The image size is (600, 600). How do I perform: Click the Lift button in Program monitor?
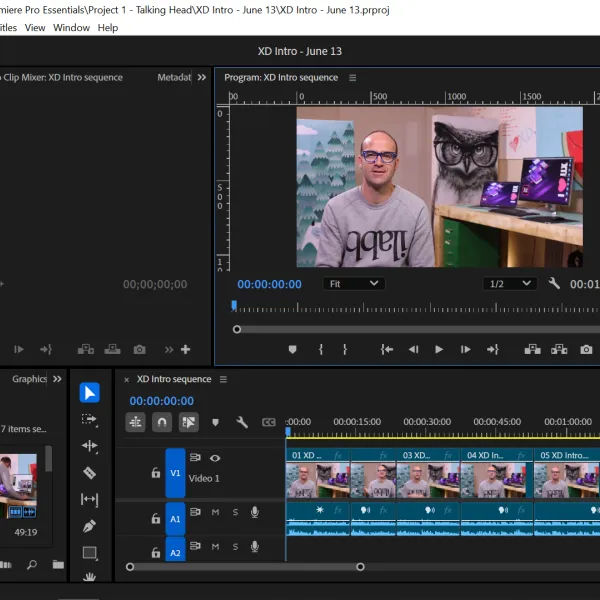coord(532,349)
